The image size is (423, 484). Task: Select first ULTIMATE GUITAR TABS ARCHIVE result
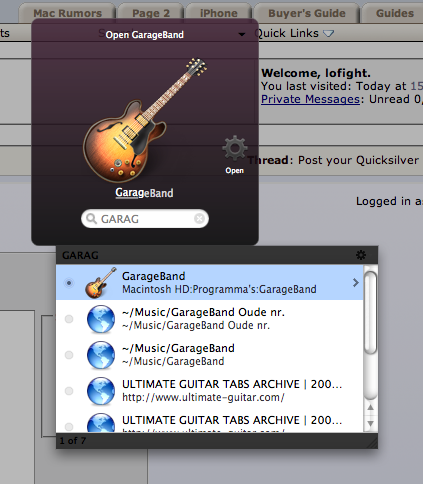pos(209,391)
